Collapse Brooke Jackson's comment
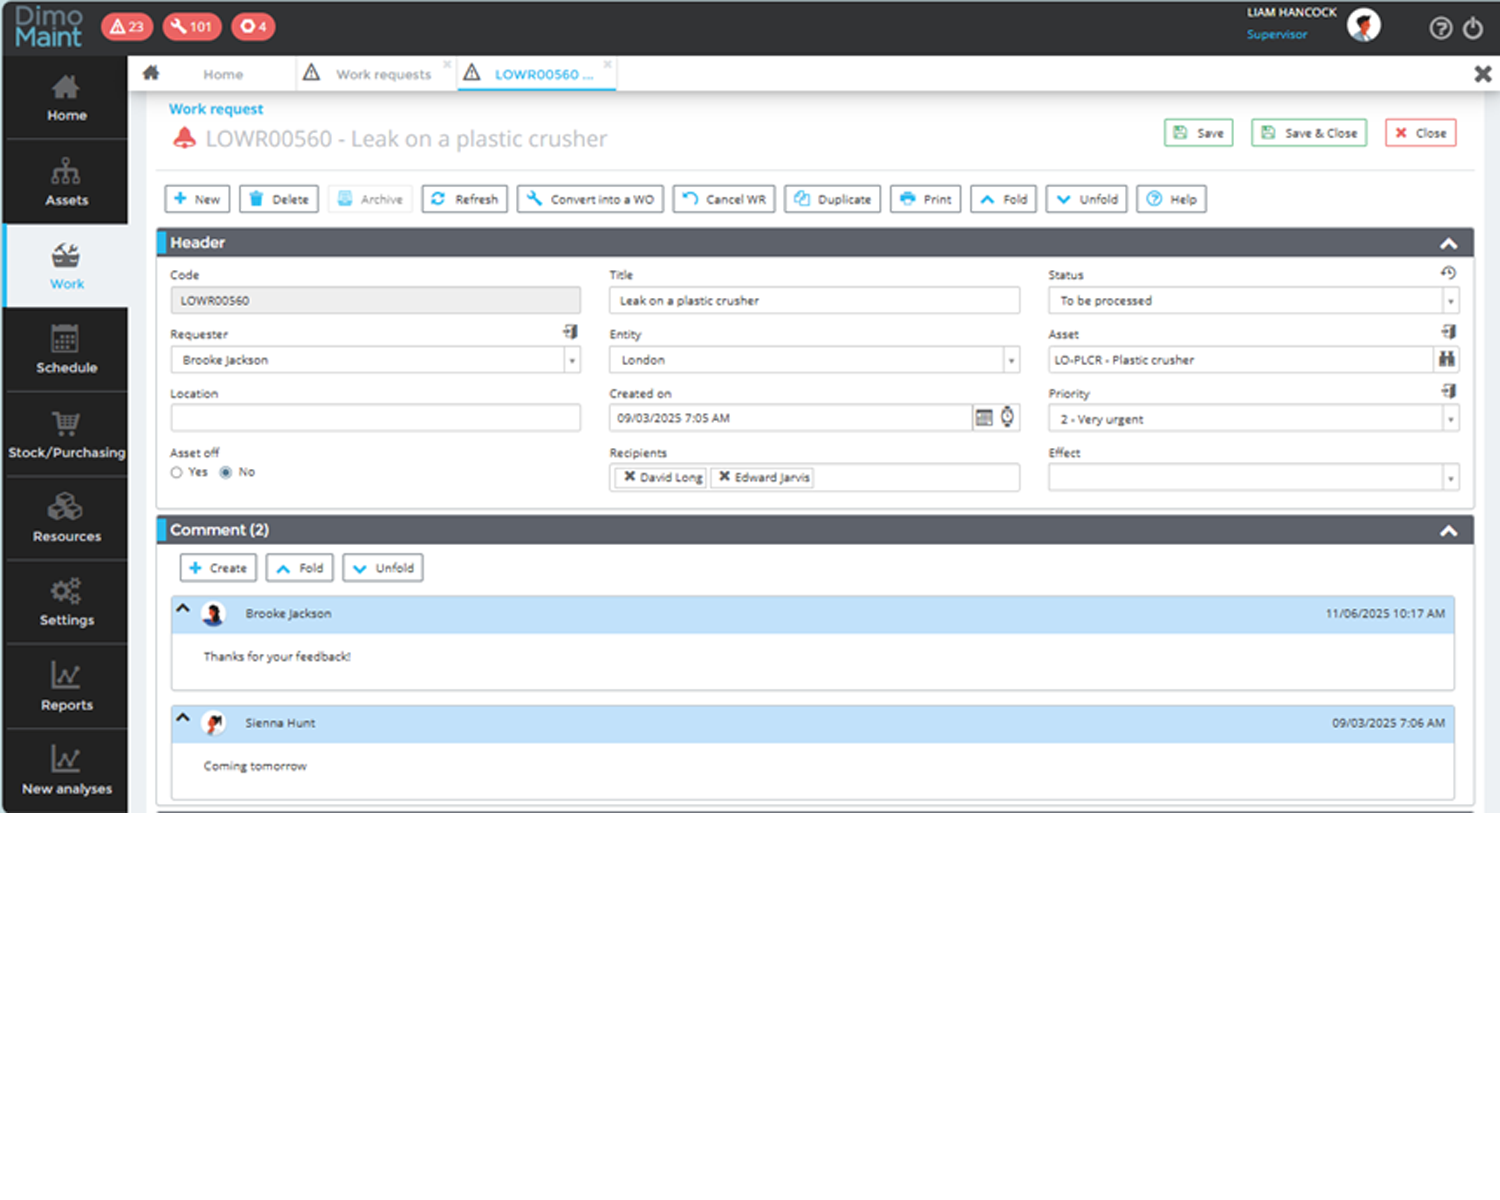This screenshot has height=1200, width=1500. [x=183, y=608]
